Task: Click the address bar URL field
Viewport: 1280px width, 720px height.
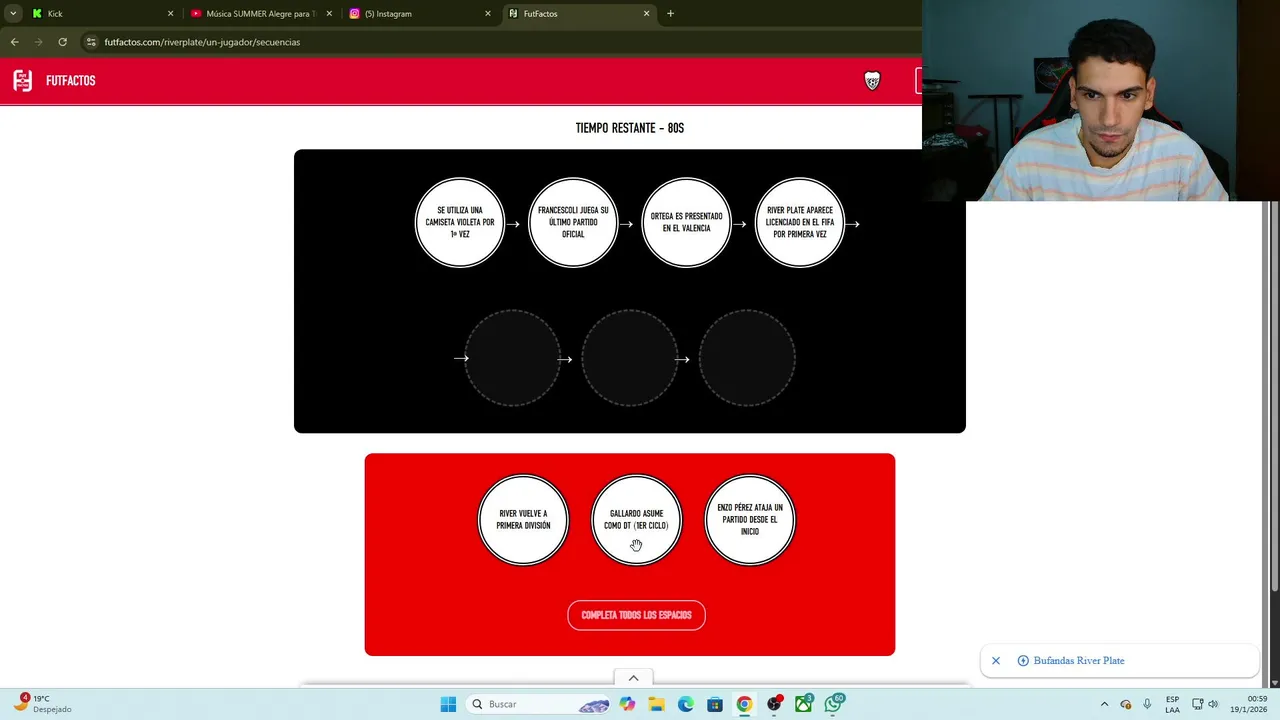Action: point(500,42)
